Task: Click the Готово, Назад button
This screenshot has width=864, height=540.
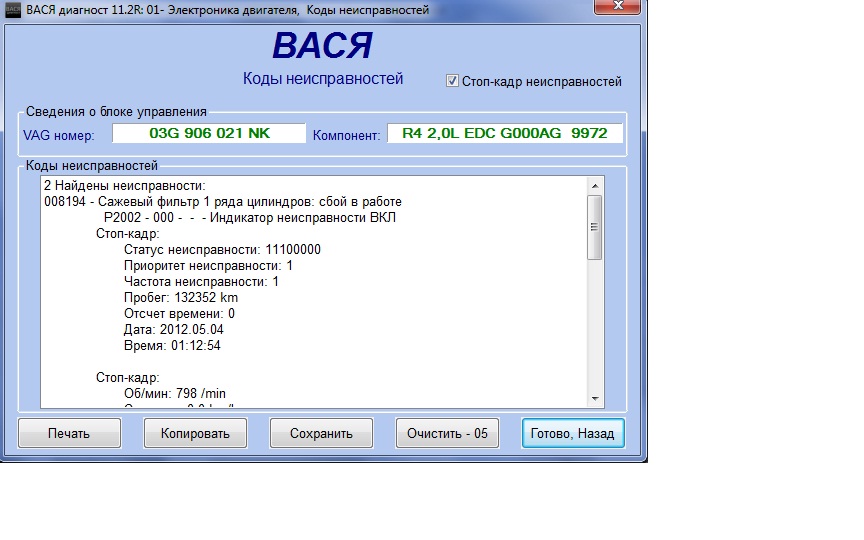Action: pos(573,433)
